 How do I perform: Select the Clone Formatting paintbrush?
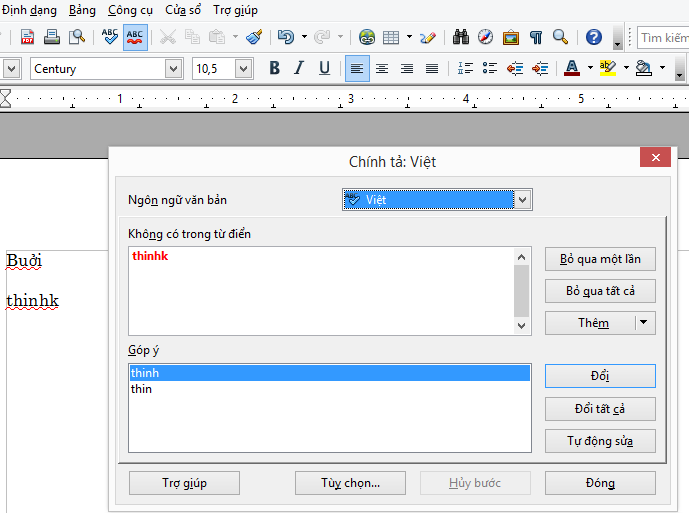[x=254, y=37]
